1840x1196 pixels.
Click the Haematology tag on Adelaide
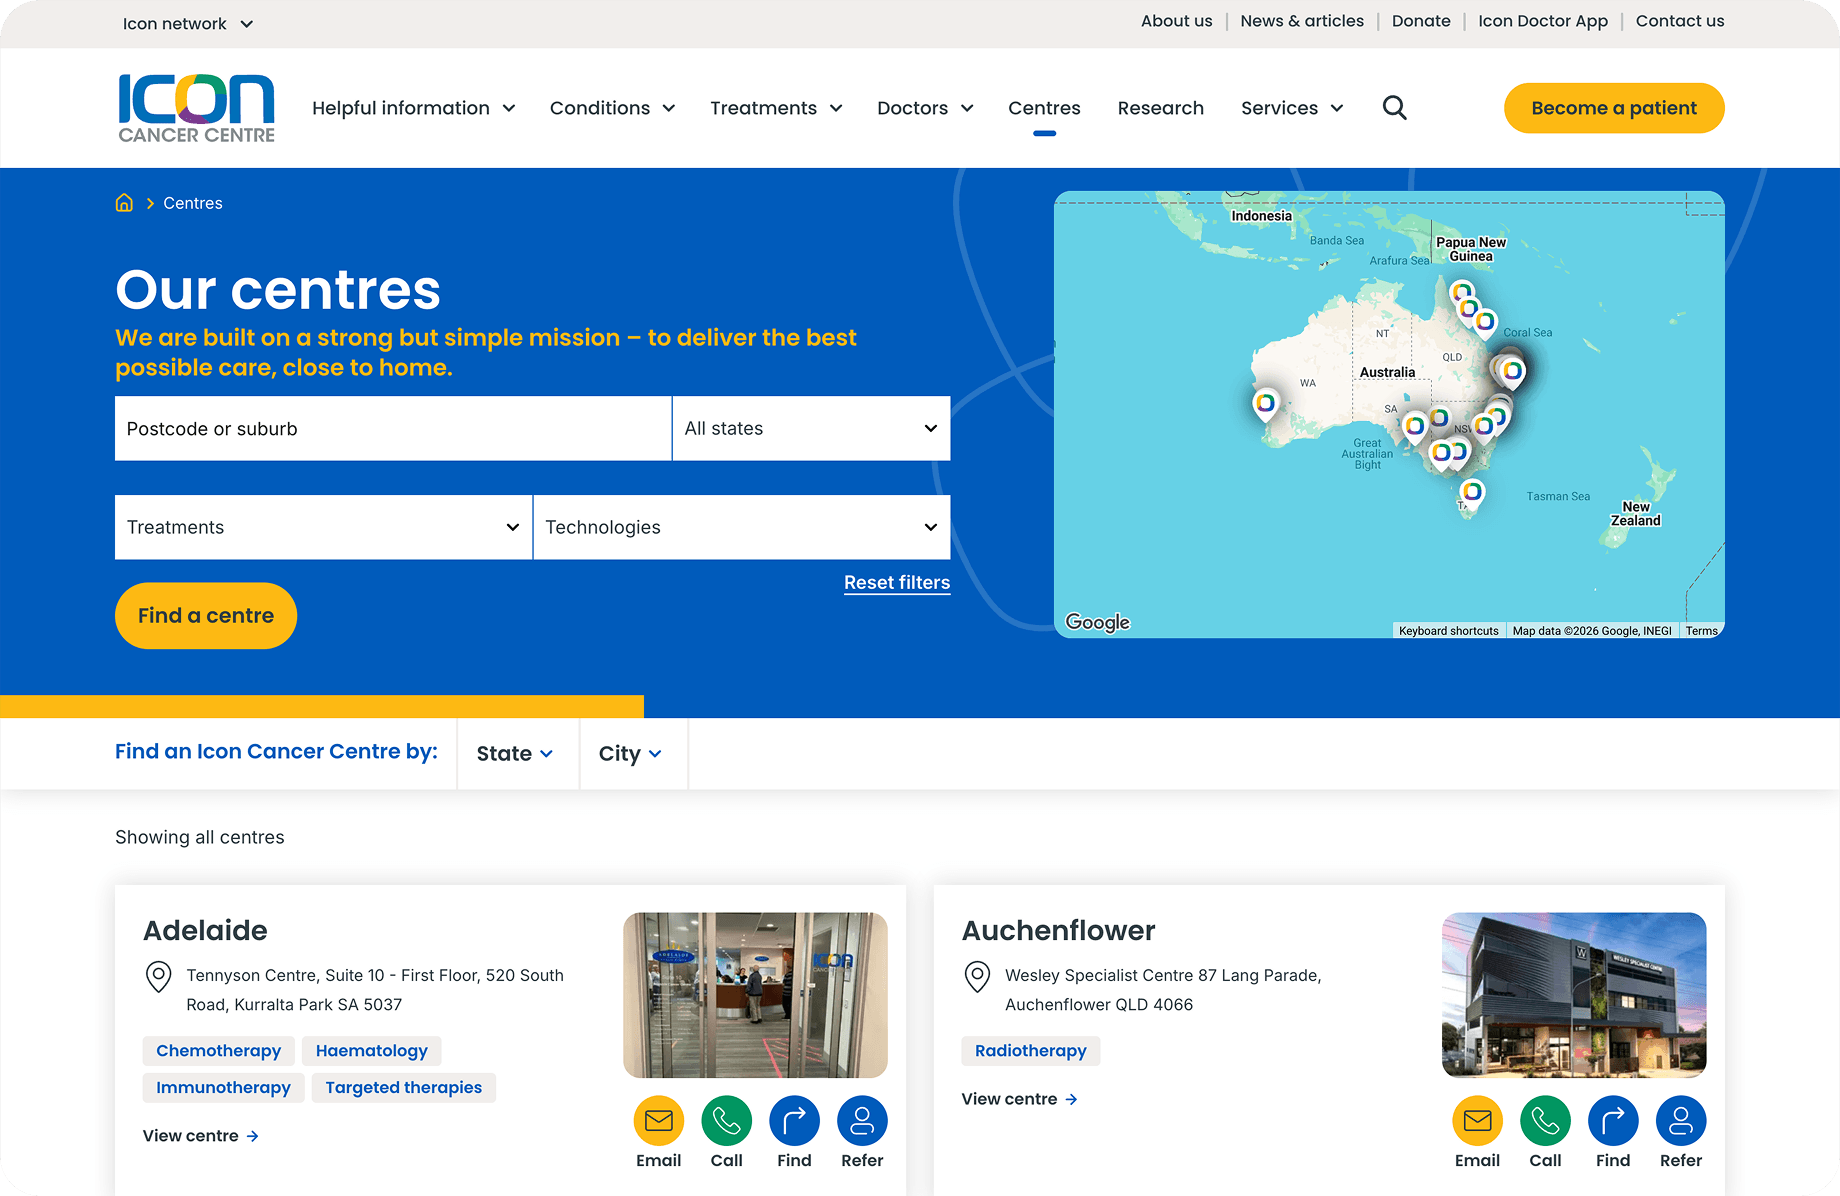[372, 1051]
